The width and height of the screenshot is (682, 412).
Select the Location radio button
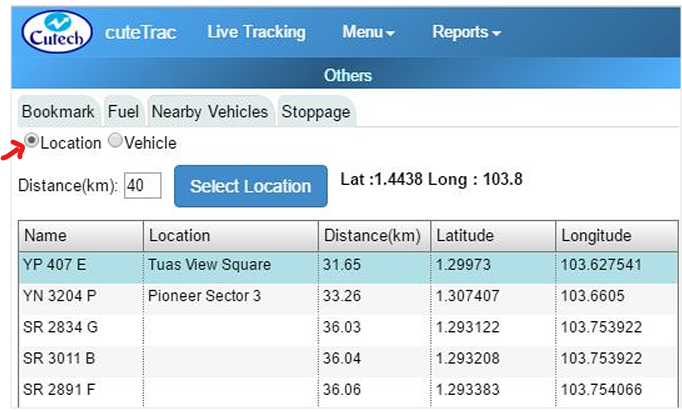32,142
